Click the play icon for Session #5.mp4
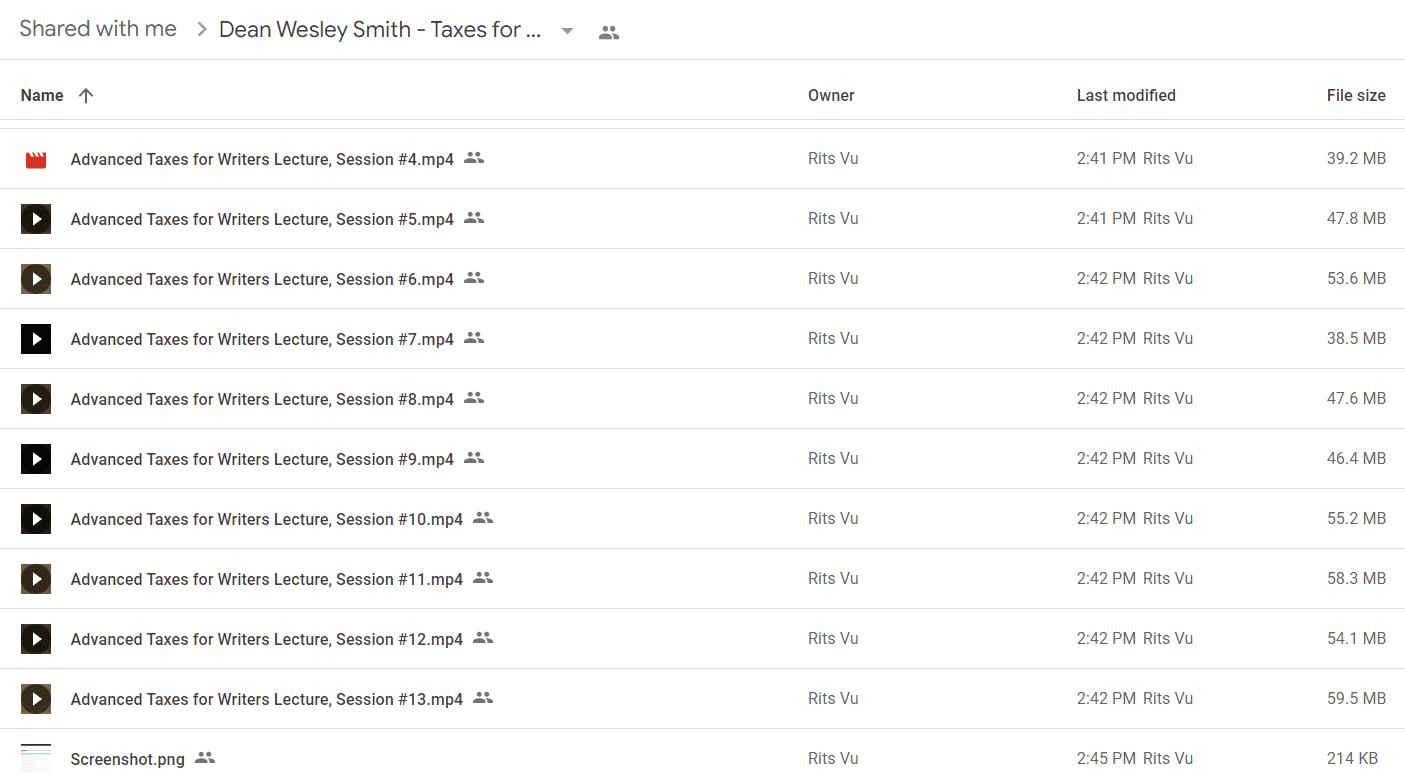Image resolution: width=1405 pixels, height=780 pixels. 36,219
